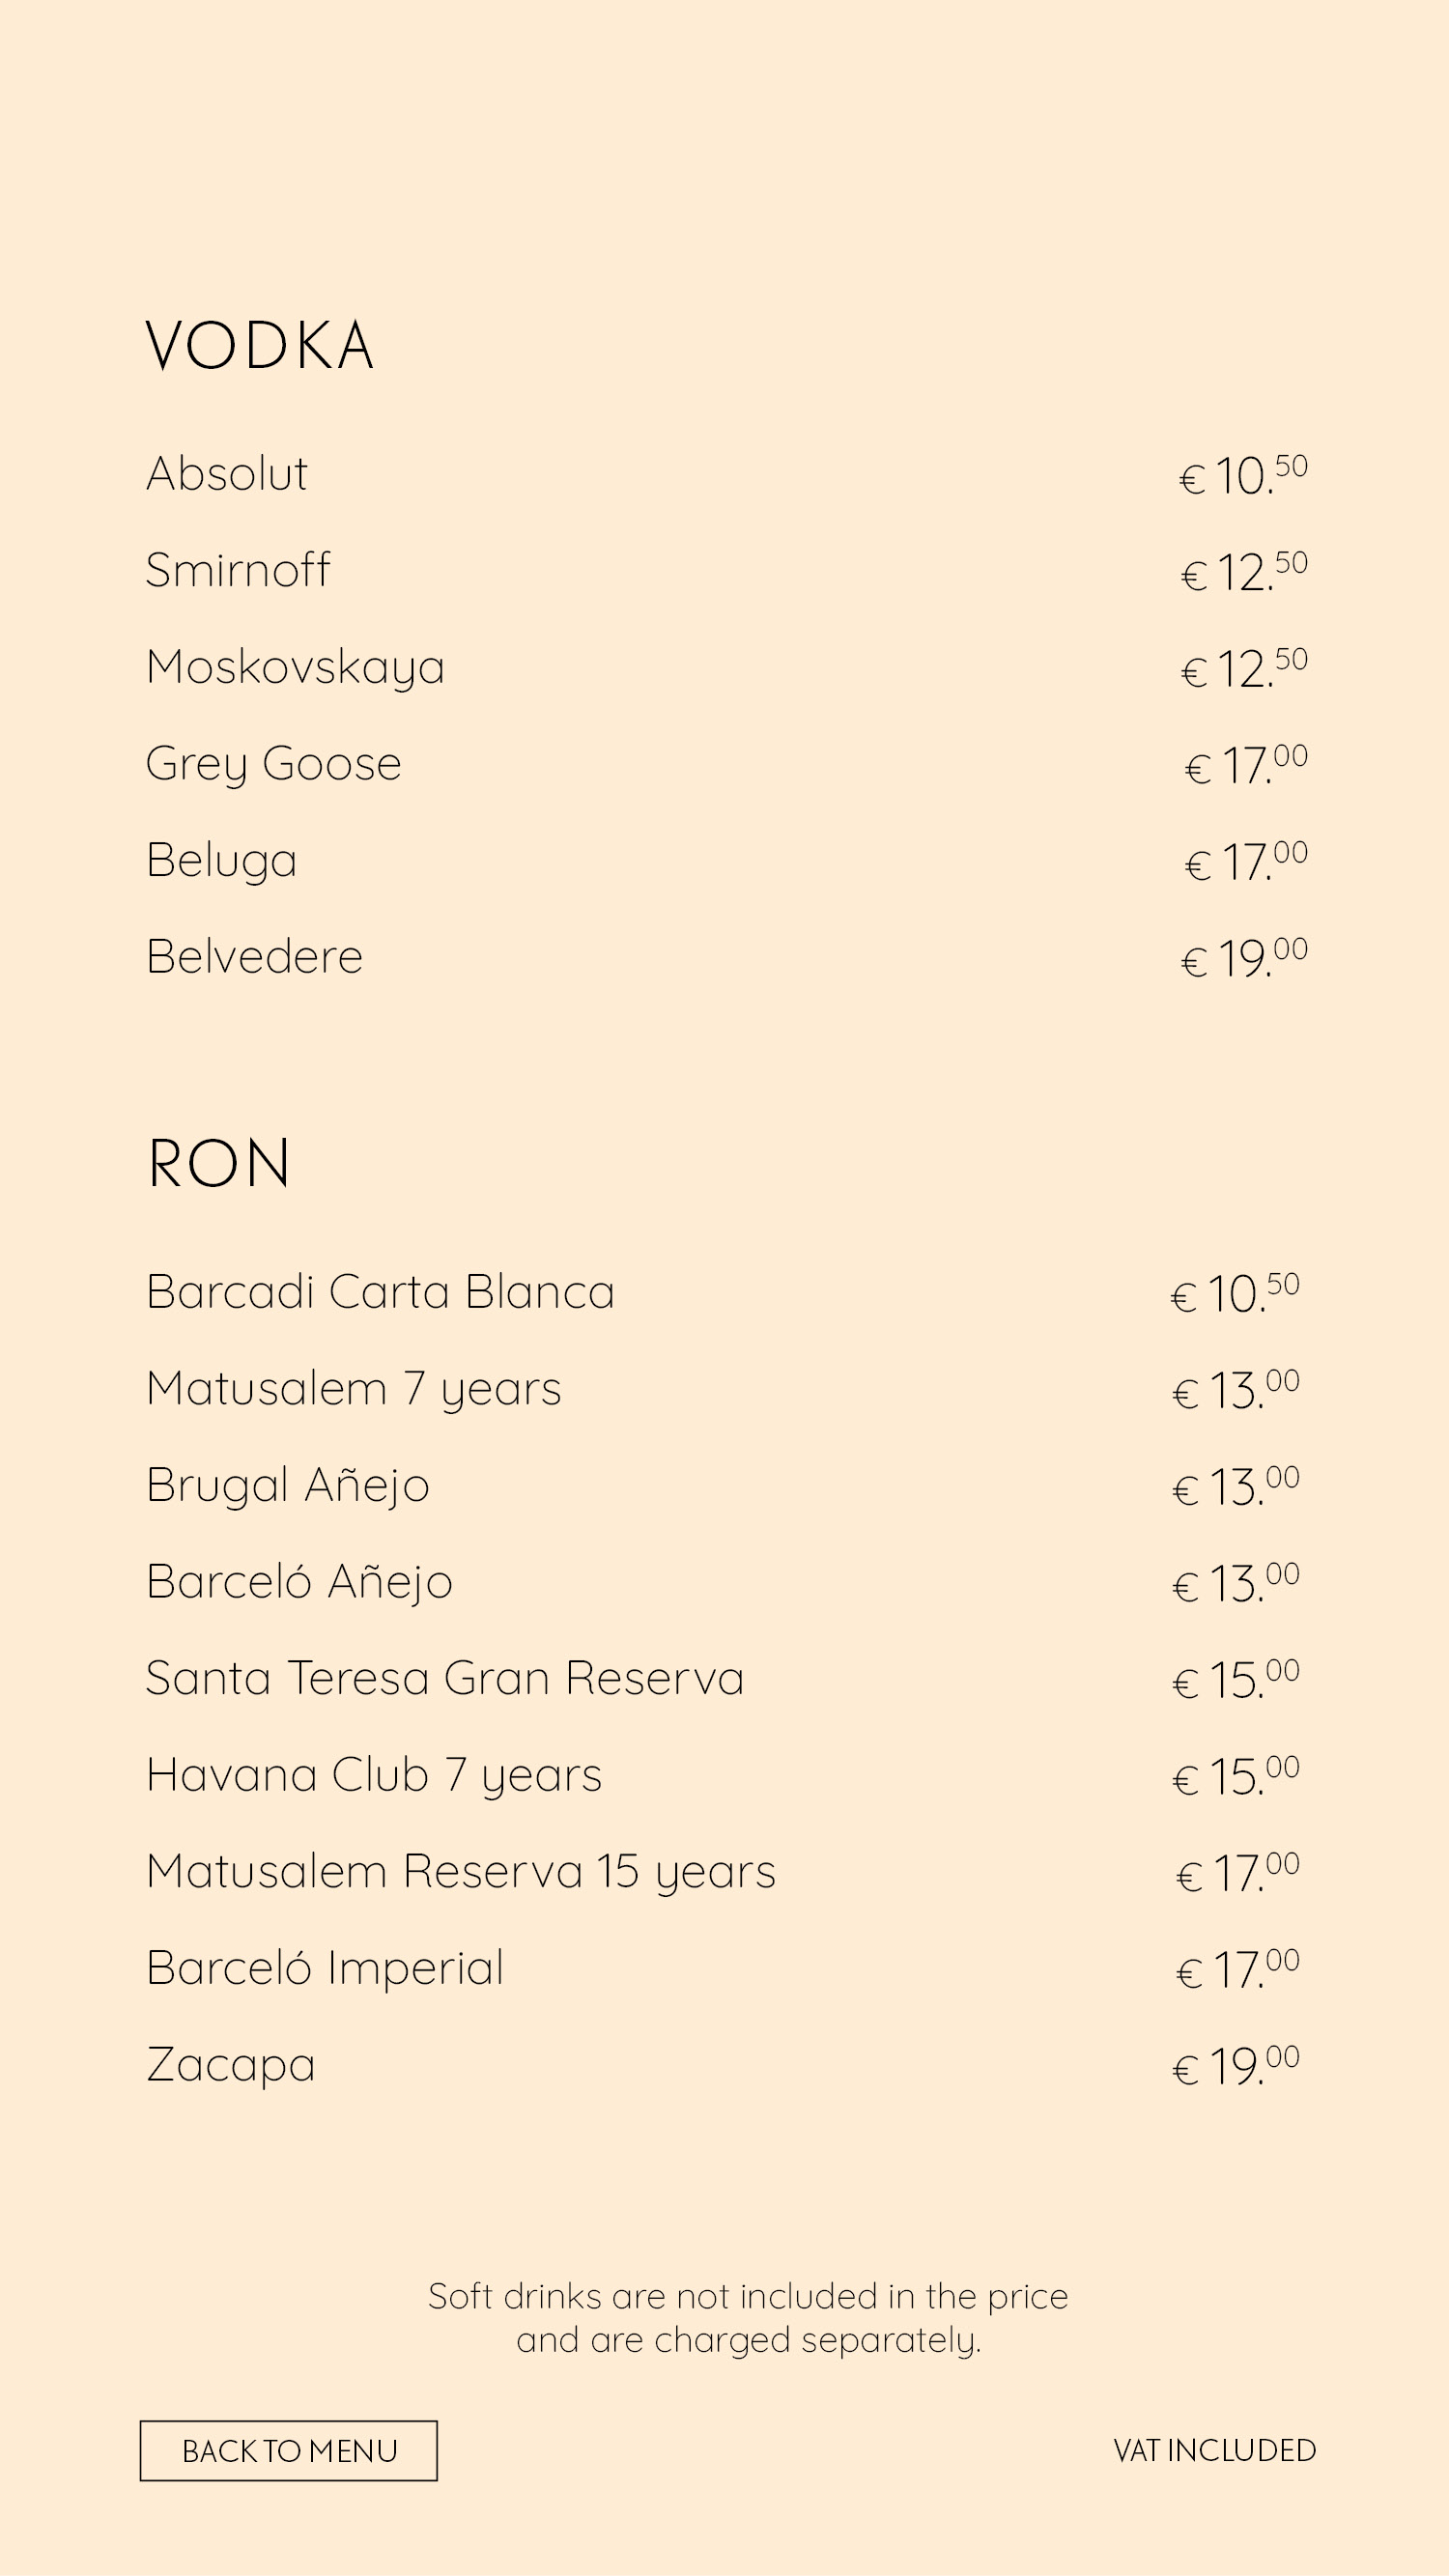Screen dimensions: 1449x2576
Task: Click the BACK TO MENU button
Action: 288,2450
